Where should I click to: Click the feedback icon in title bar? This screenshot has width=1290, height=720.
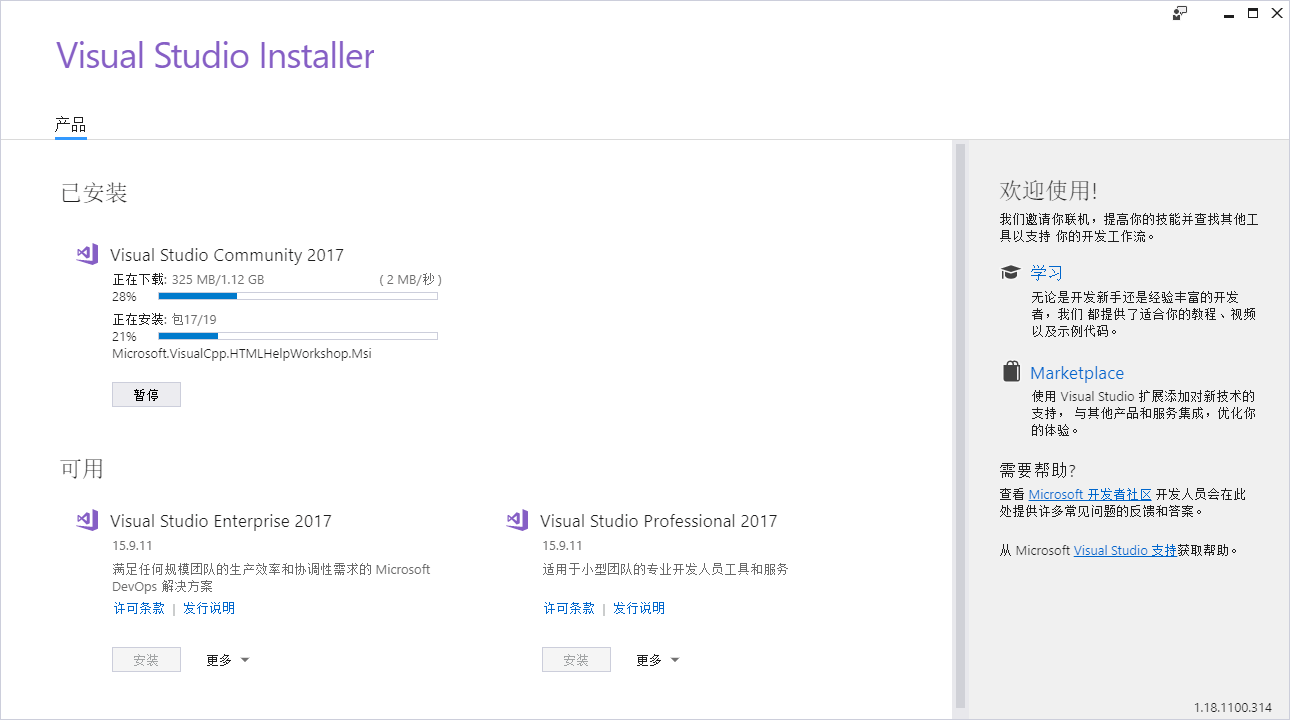pyautogui.click(x=1180, y=13)
